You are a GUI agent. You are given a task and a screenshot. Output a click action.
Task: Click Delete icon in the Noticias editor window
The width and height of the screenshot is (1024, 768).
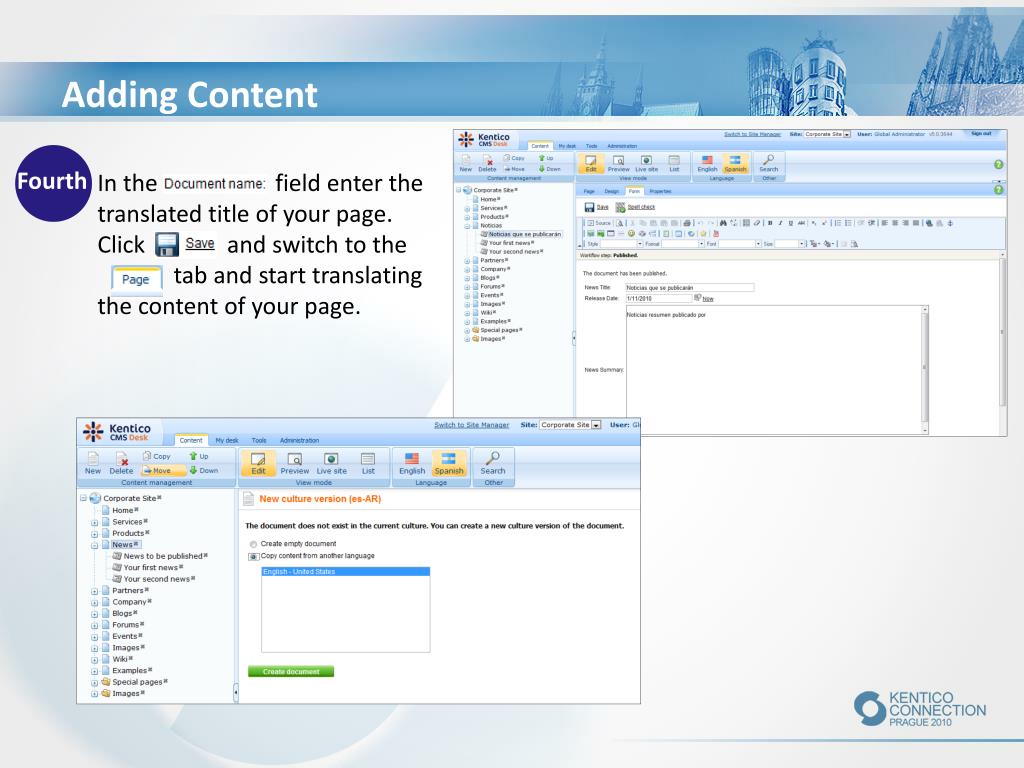click(487, 163)
